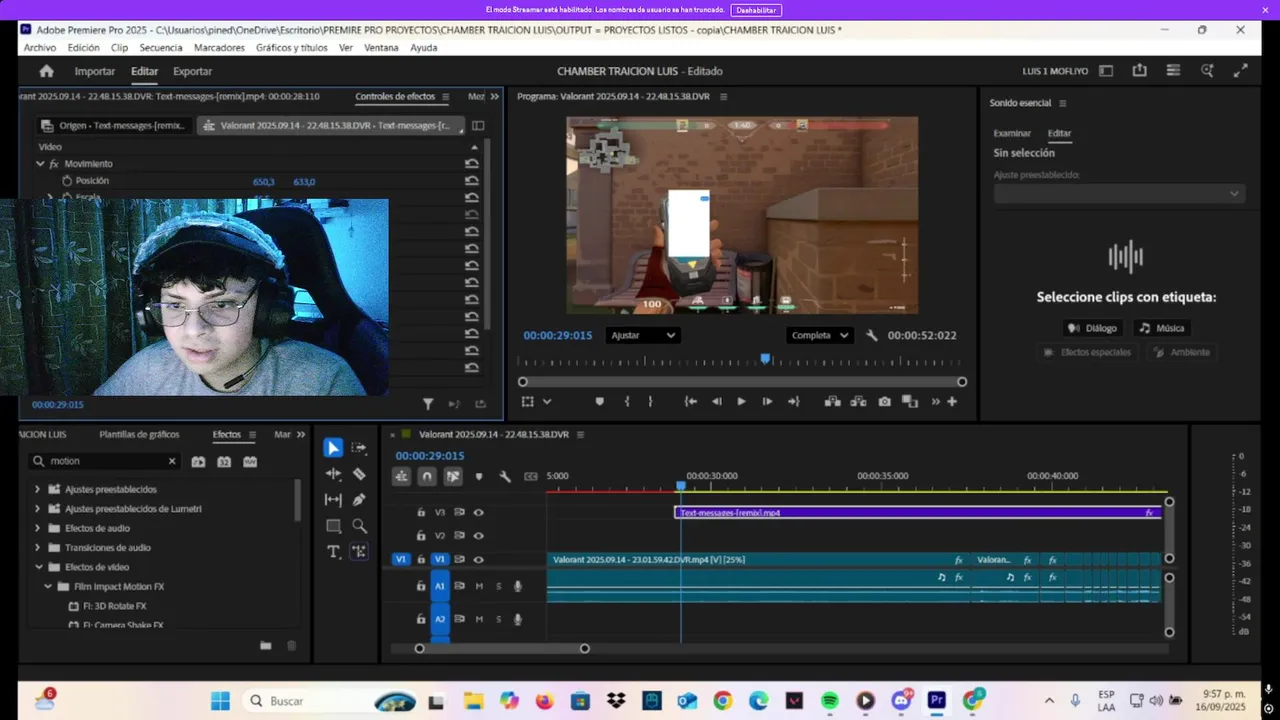Image resolution: width=1280 pixels, height=720 pixels.
Task: Open Program monitor settings wrench
Action: 872,336
